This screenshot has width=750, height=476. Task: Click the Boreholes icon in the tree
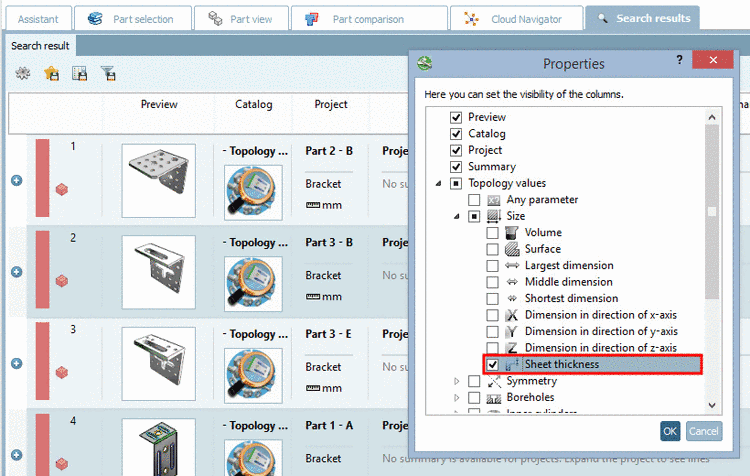(494, 398)
